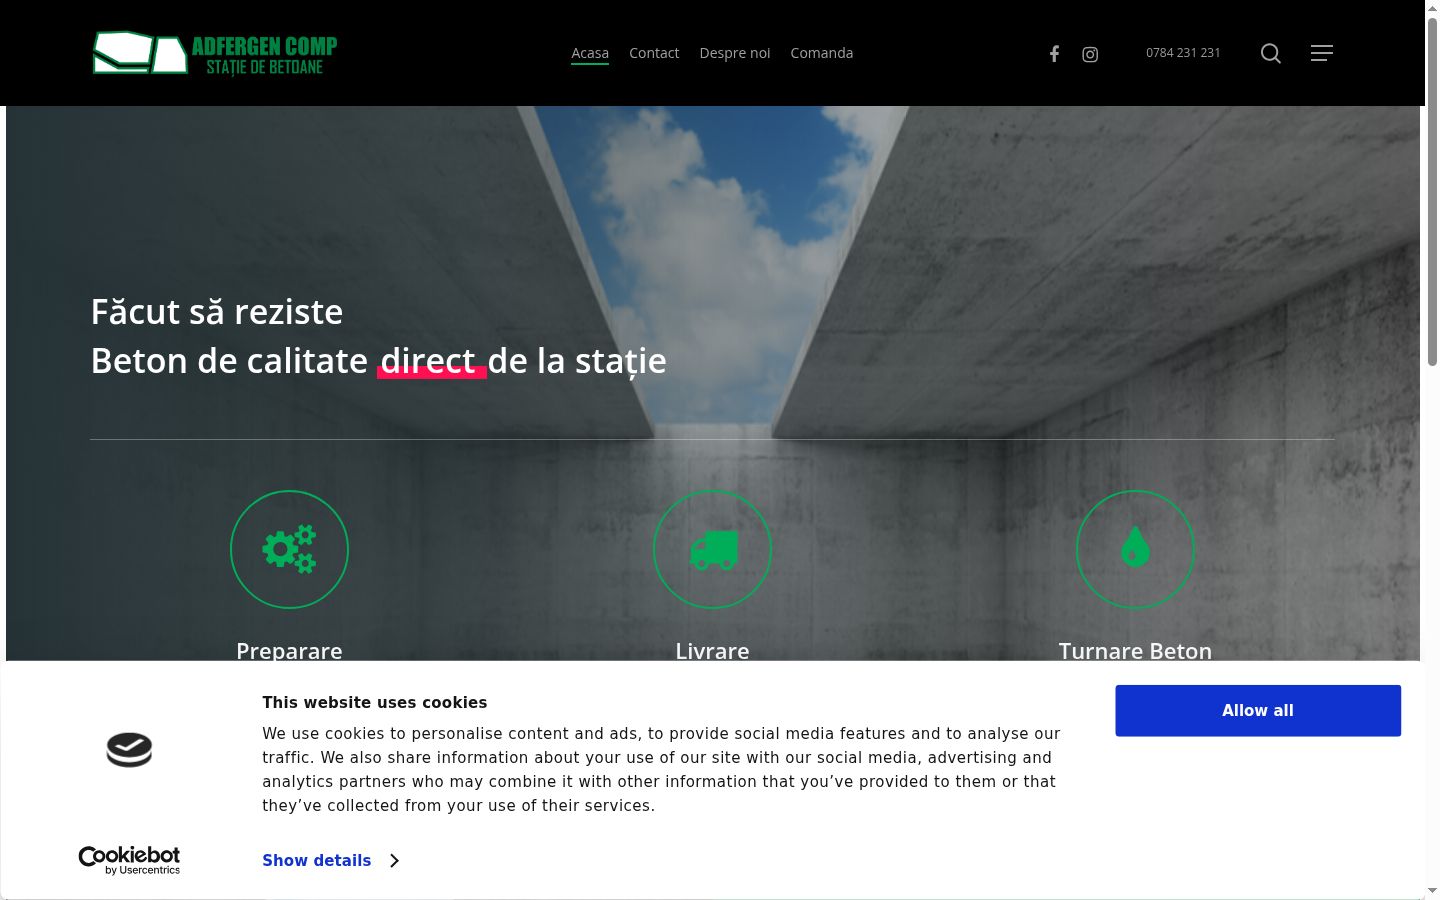Click the Preparare heading
1440x900 pixels.
289,651
